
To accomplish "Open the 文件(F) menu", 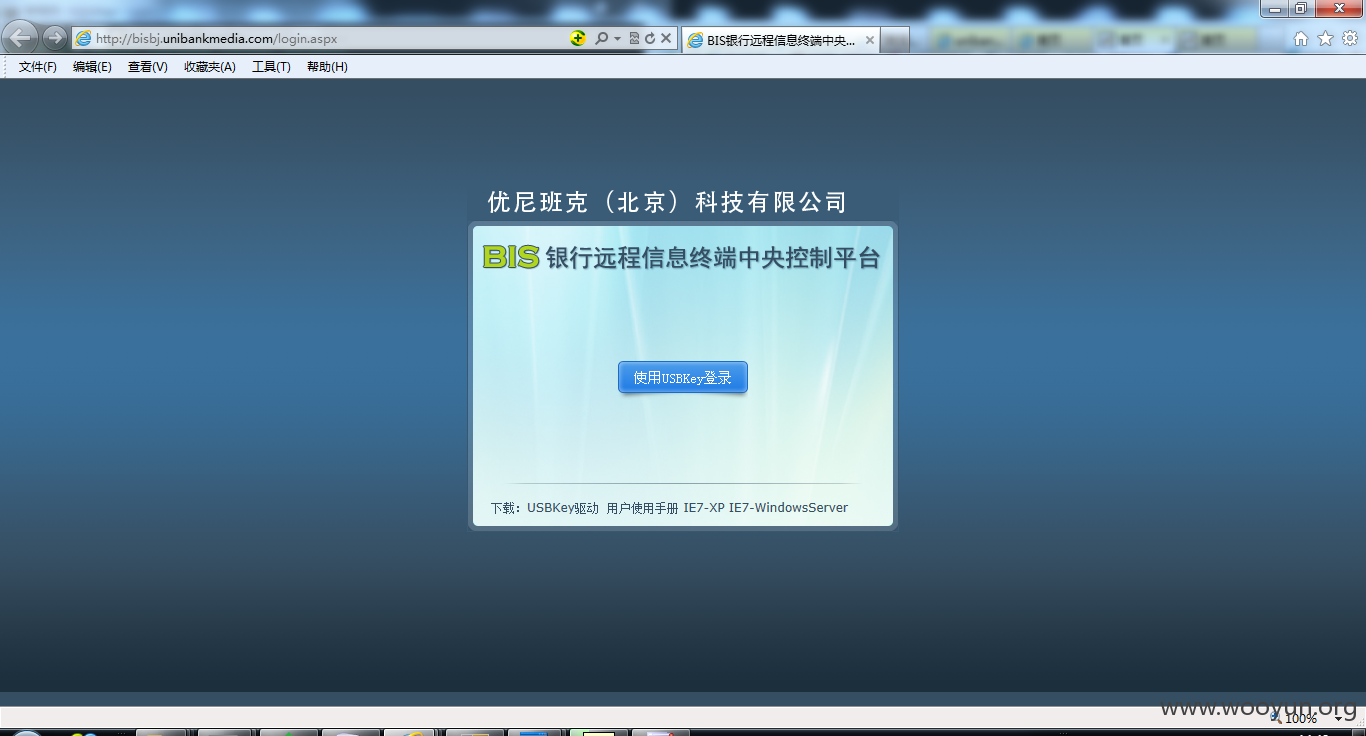I will tap(38, 67).
